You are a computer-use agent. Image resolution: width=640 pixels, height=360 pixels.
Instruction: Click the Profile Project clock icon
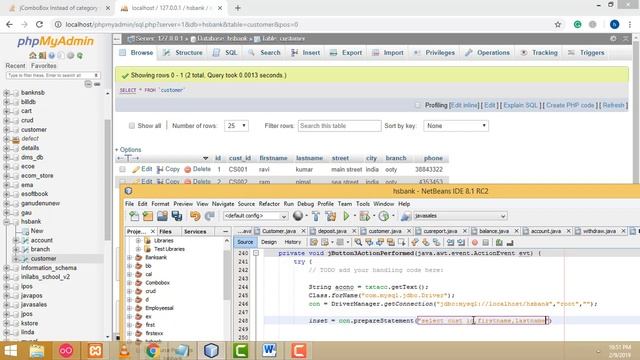click(x=384, y=216)
